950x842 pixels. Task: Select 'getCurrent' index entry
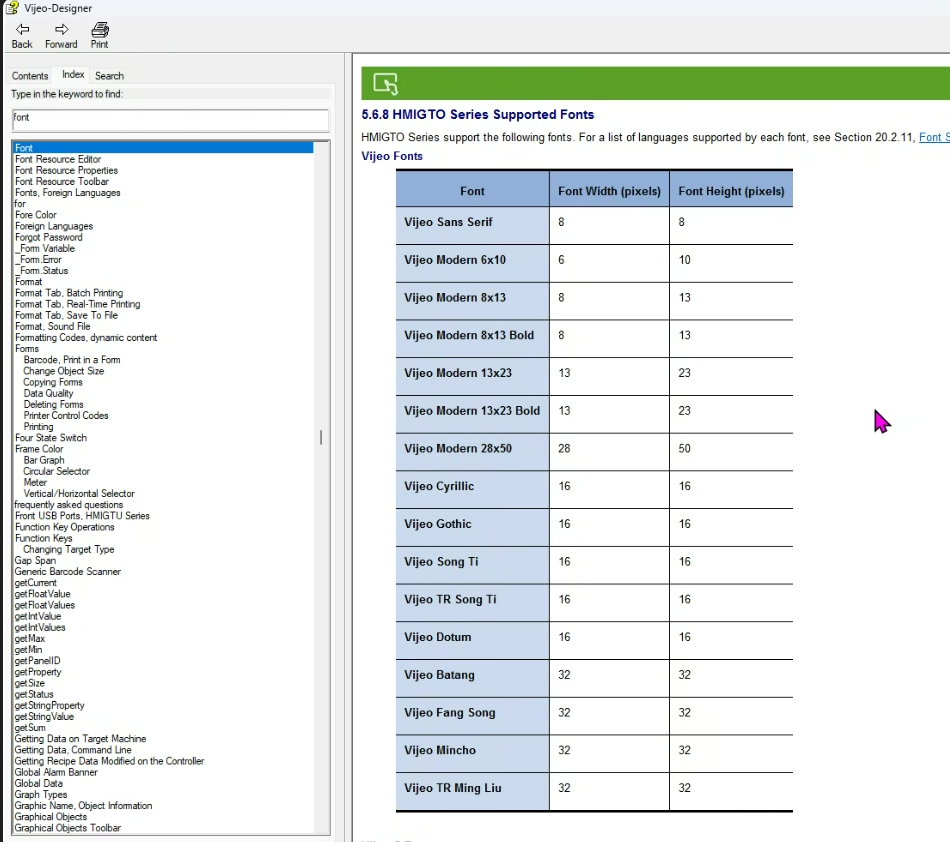coord(36,583)
